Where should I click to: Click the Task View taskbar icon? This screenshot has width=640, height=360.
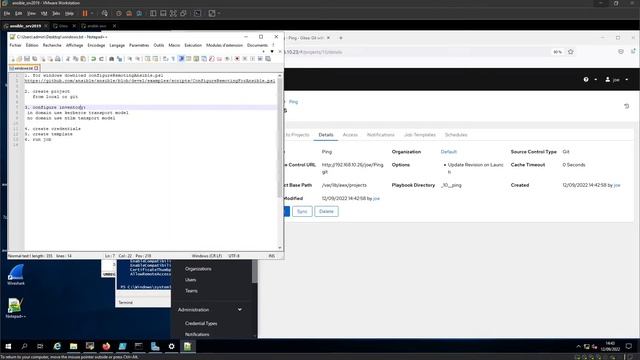tap(40, 346)
